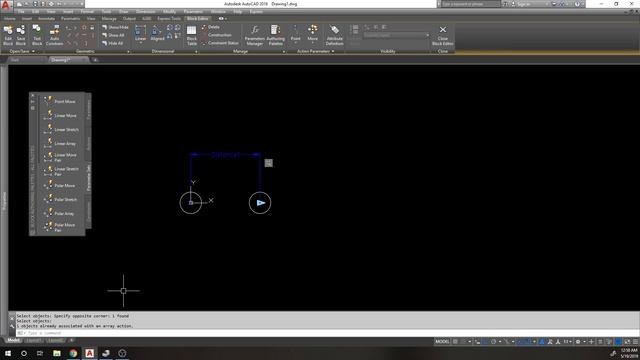Add a new drawing tab
Screen dimensions: 640x360
(x=95, y=60)
